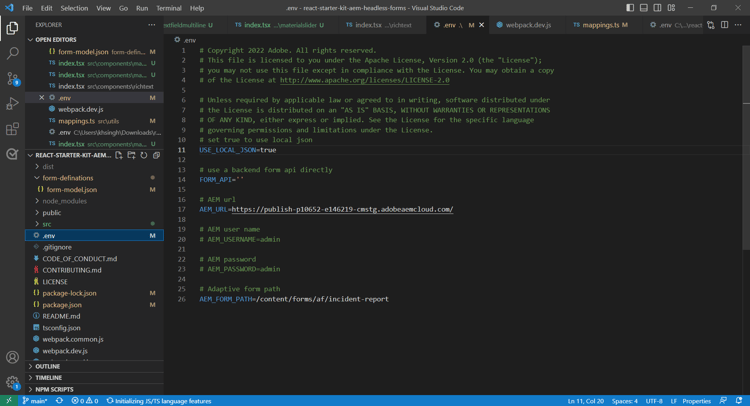Open the Explorer view in activity bar
Screen dimensions: 750x406
tap(12, 28)
